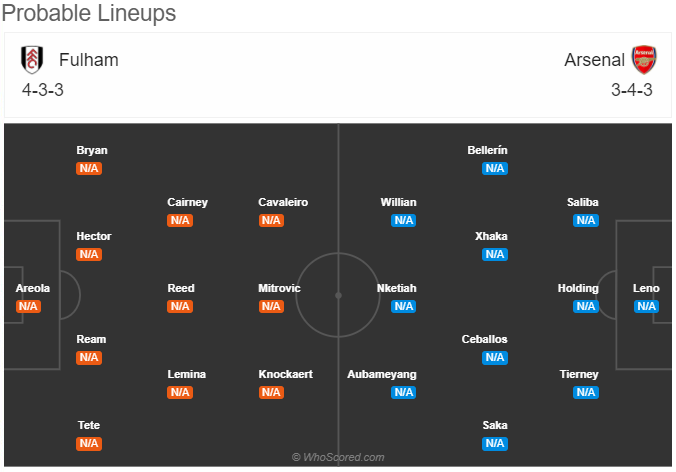Select Bellerín's blue N/A rating badge
The width and height of the screenshot is (676, 472).
(x=494, y=169)
